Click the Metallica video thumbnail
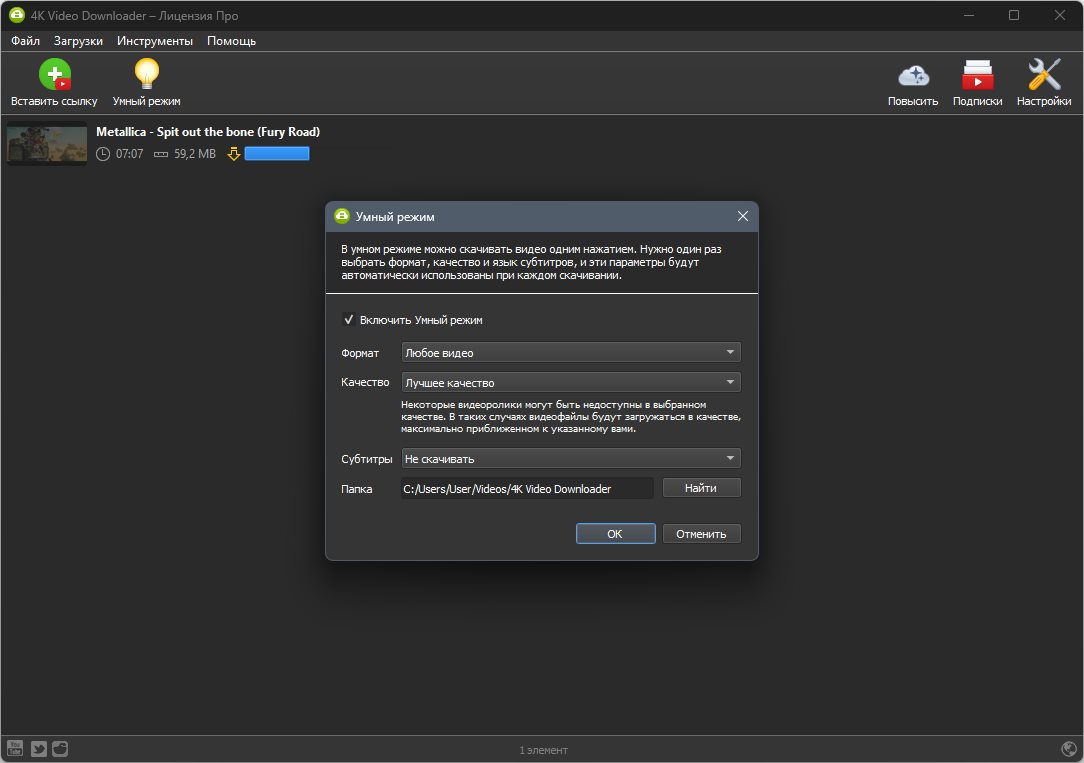Image resolution: width=1084 pixels, height=763 pixels. (47, 143)
